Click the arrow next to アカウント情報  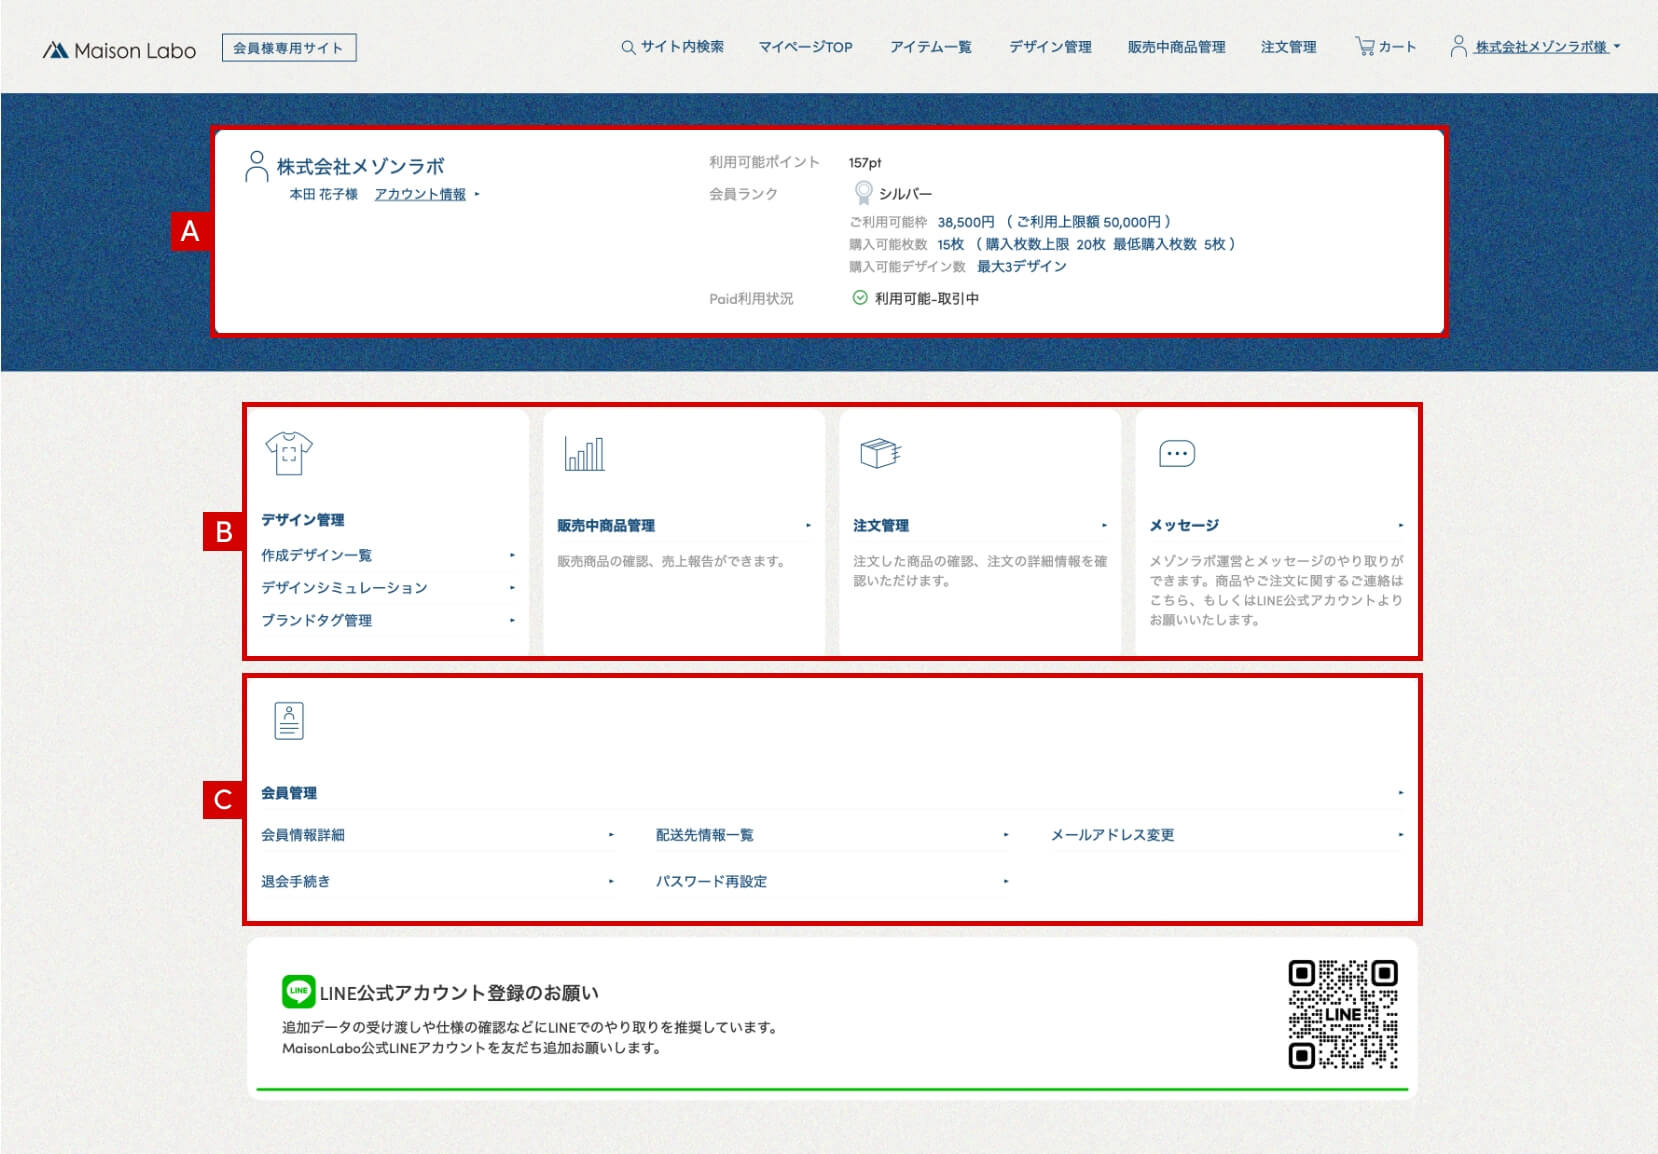(477, 194)
